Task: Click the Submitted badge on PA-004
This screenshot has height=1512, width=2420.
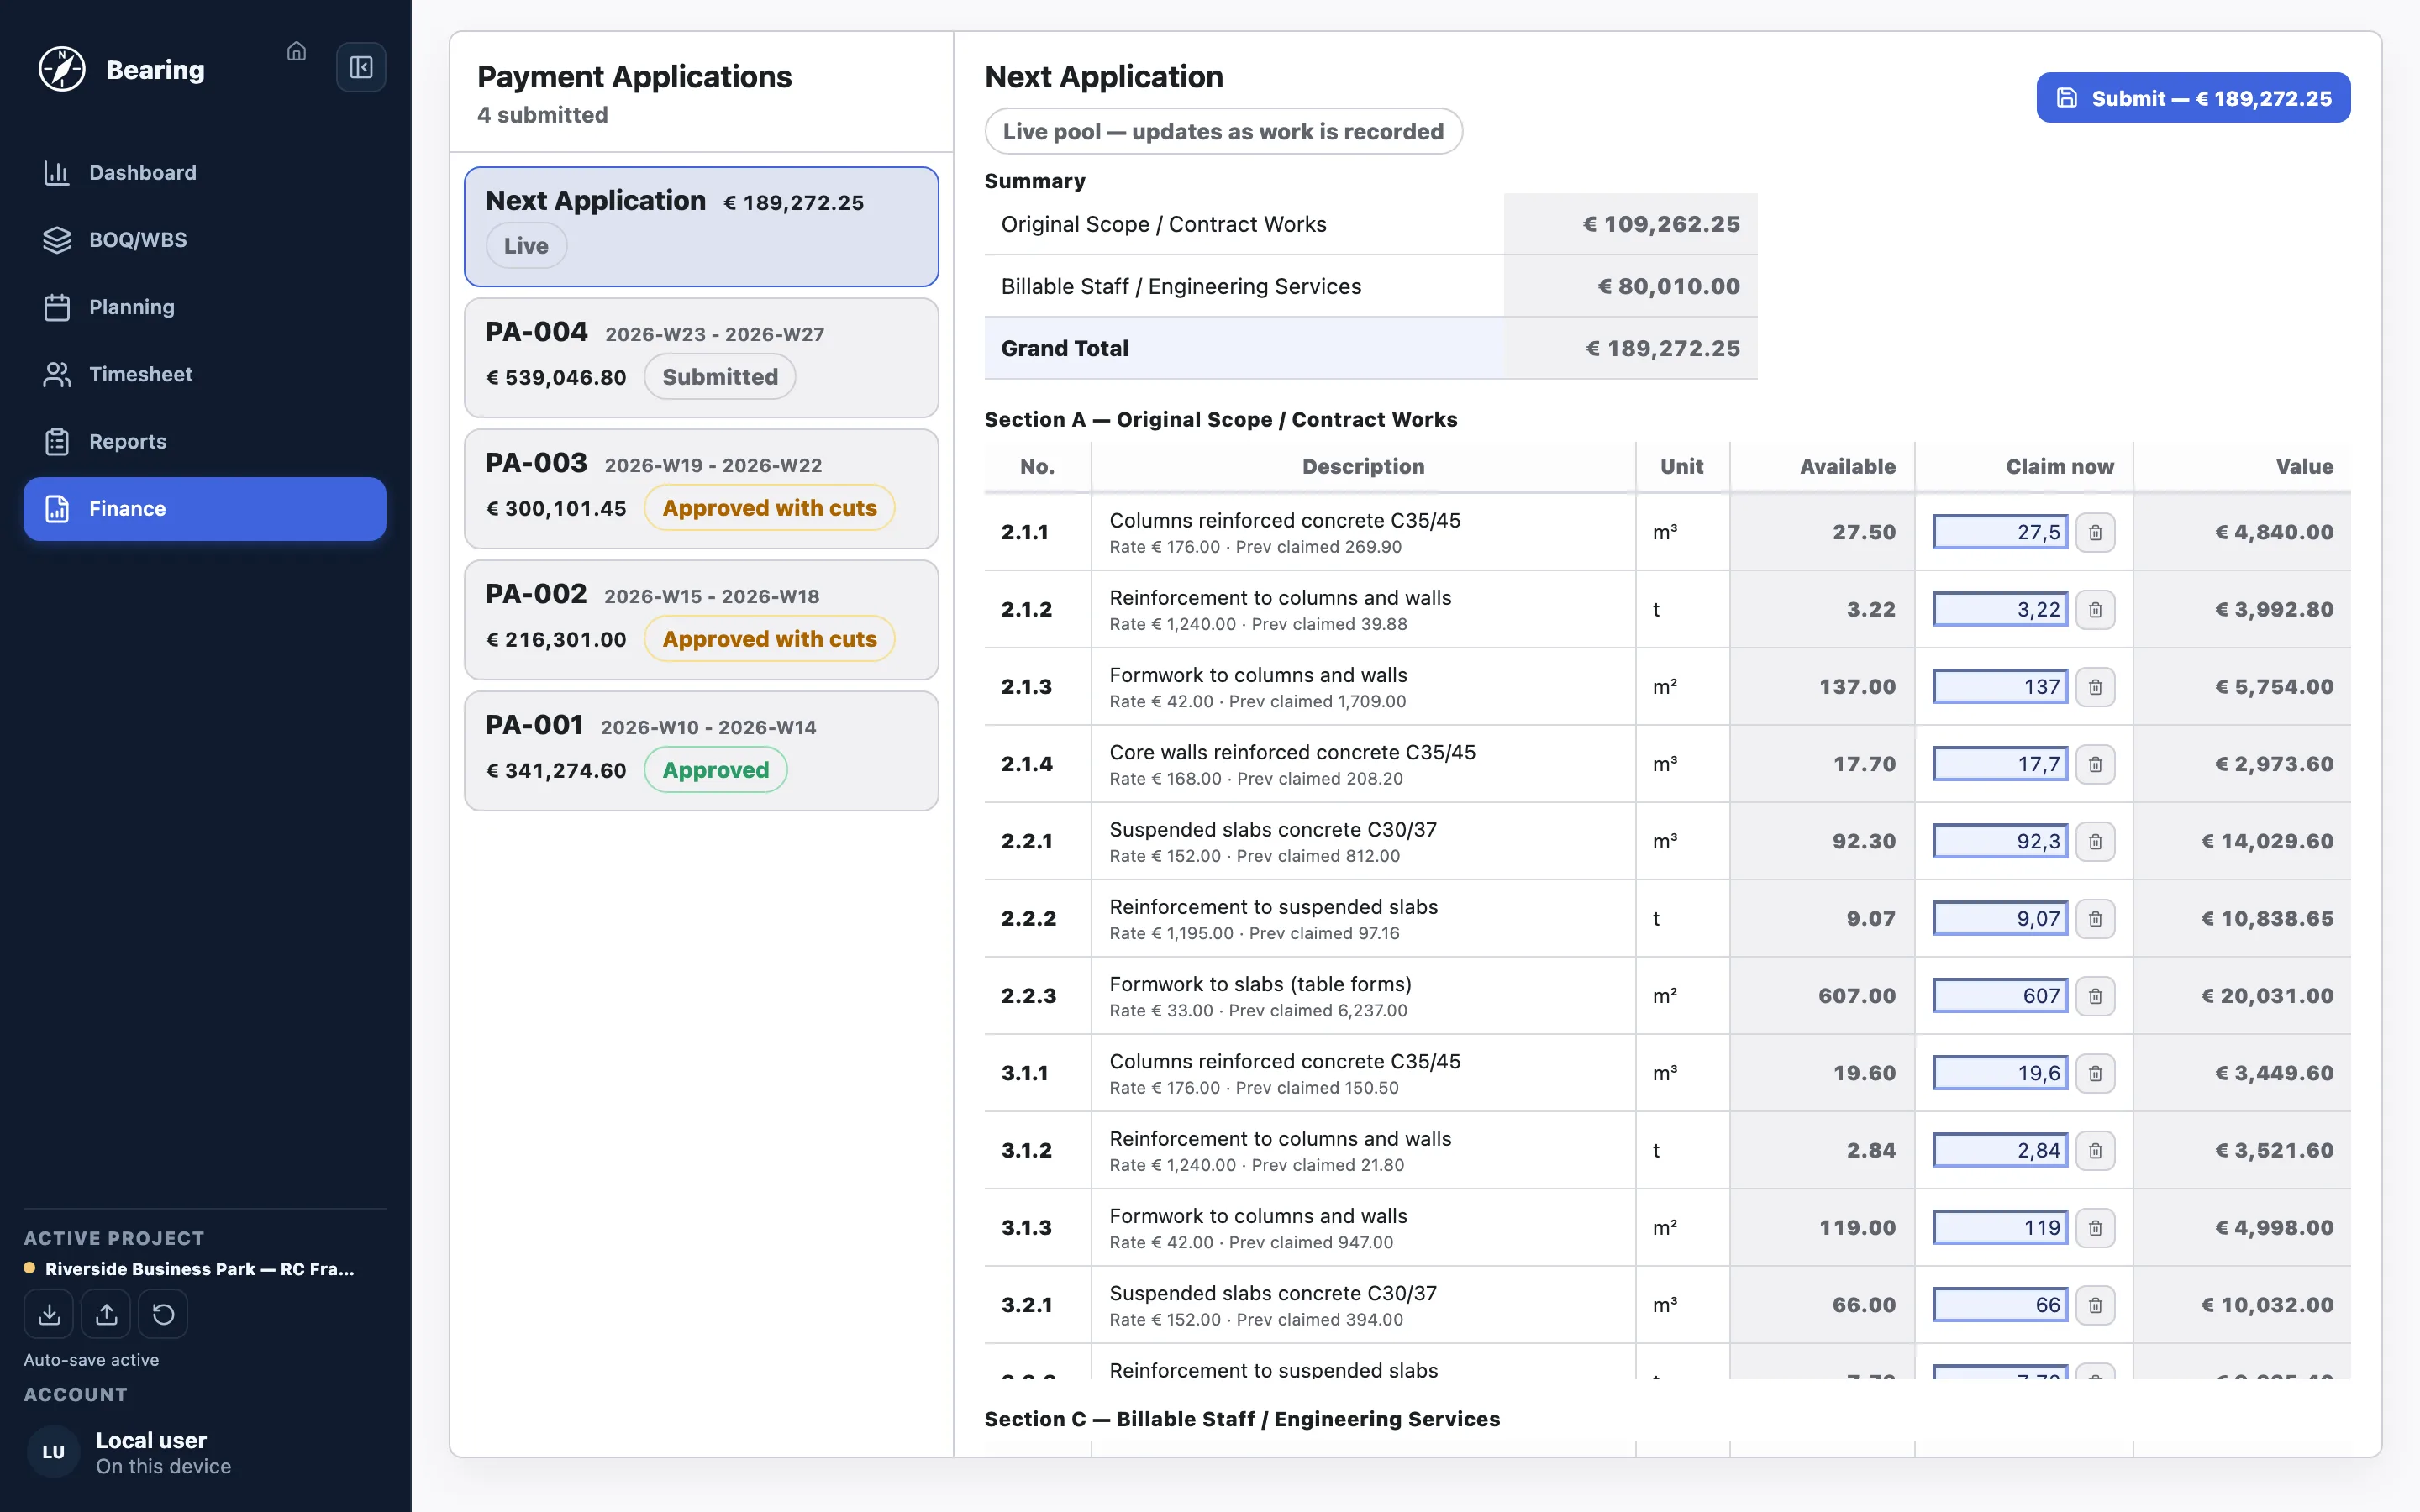Action: (x=719, y=377)
